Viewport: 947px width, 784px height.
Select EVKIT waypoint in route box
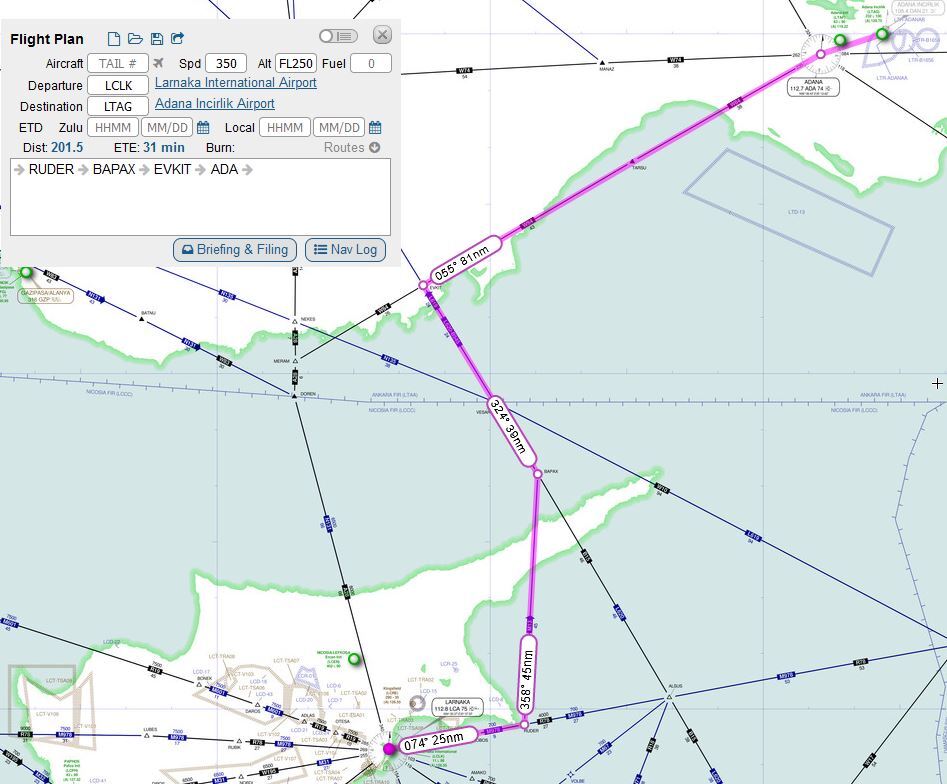click(172, 170)
